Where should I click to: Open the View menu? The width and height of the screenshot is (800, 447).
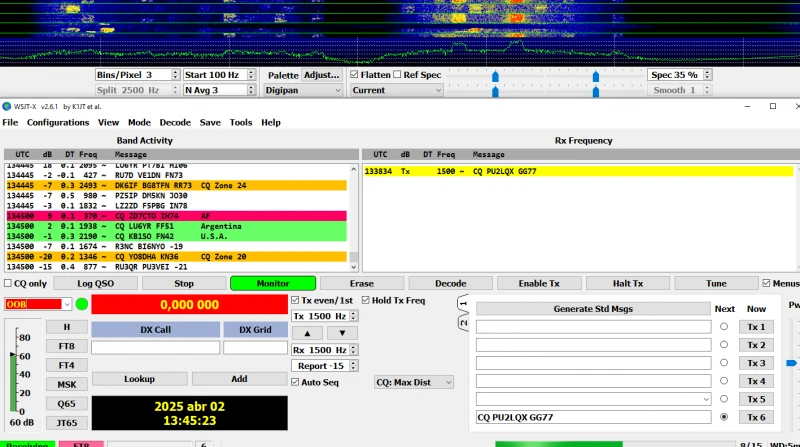click(x=108, y=122)
